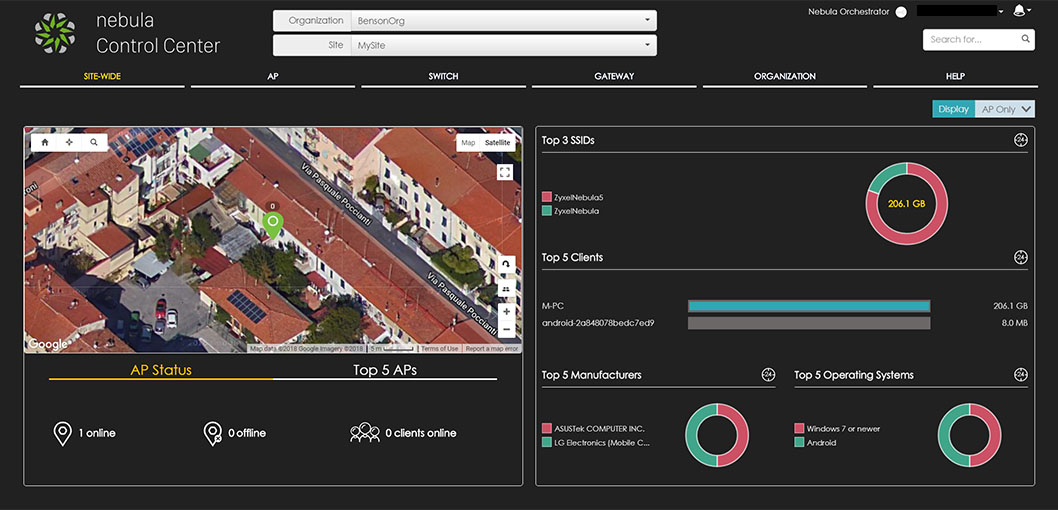Click the Display button
This screenshot has width=1058, height=510.
pyautogui.click(x=953, y=109)
